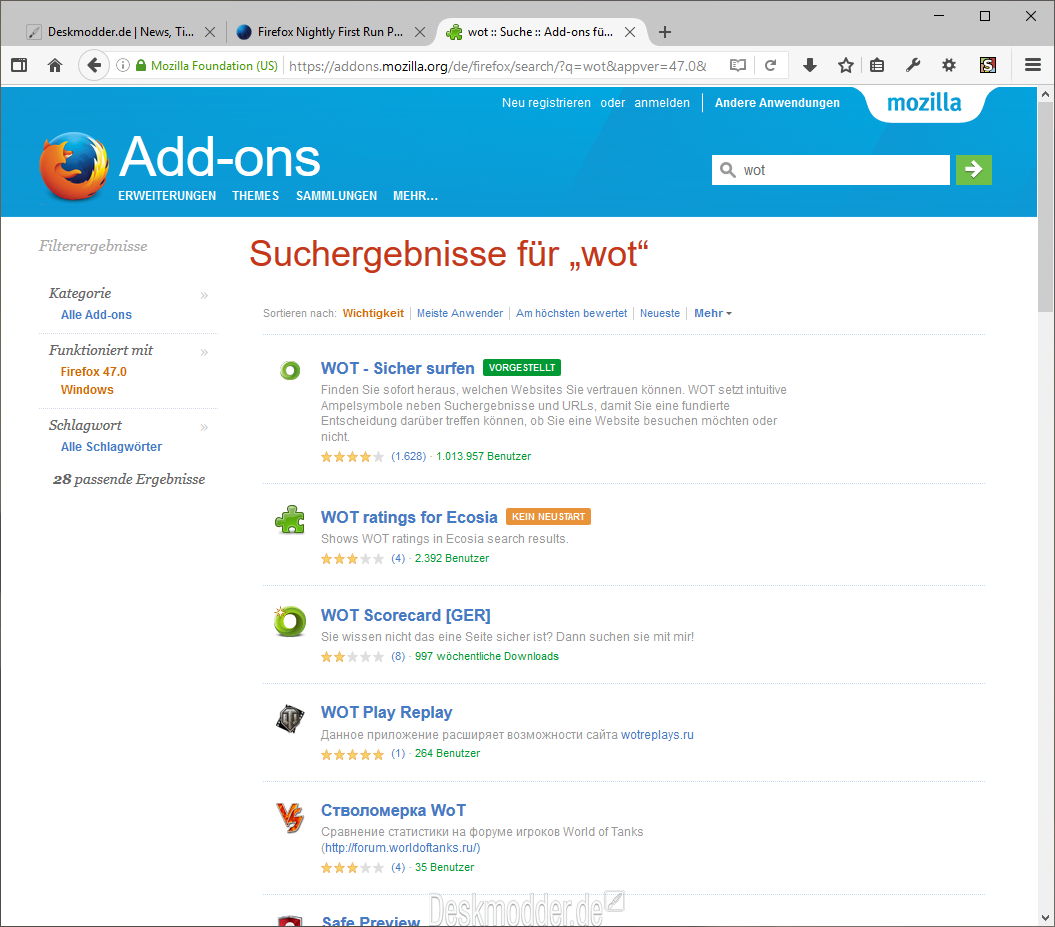1055x927 pixels.
Task: Click the WOT ratings for Ecosia puzzle icon
Action: point(290,519)
